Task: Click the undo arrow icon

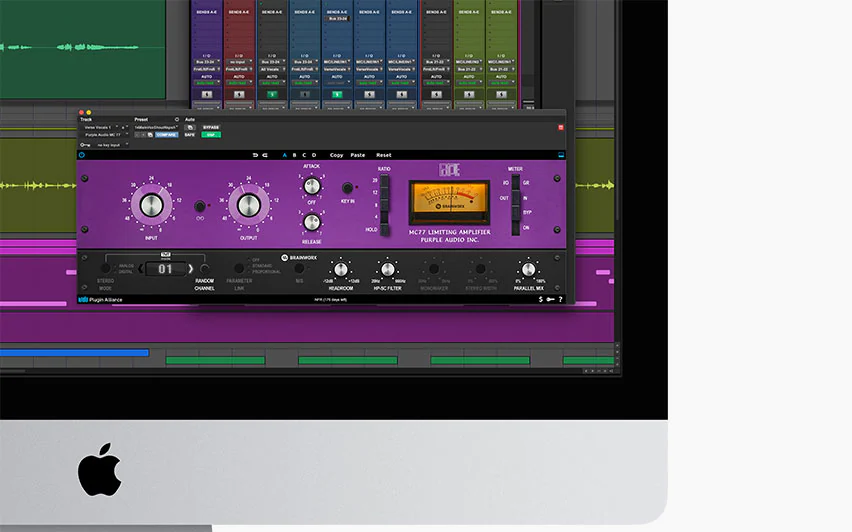Action: pos(255,155)
